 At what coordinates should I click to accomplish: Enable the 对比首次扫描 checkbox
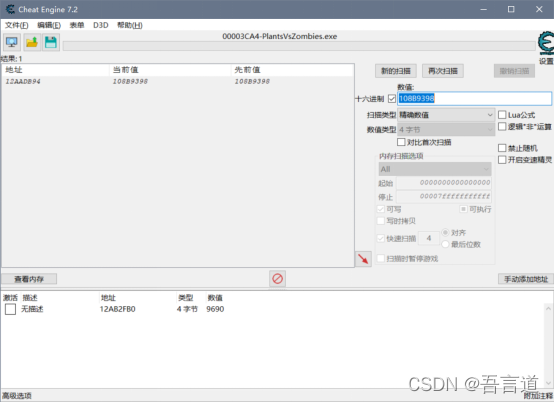point(401,142)
